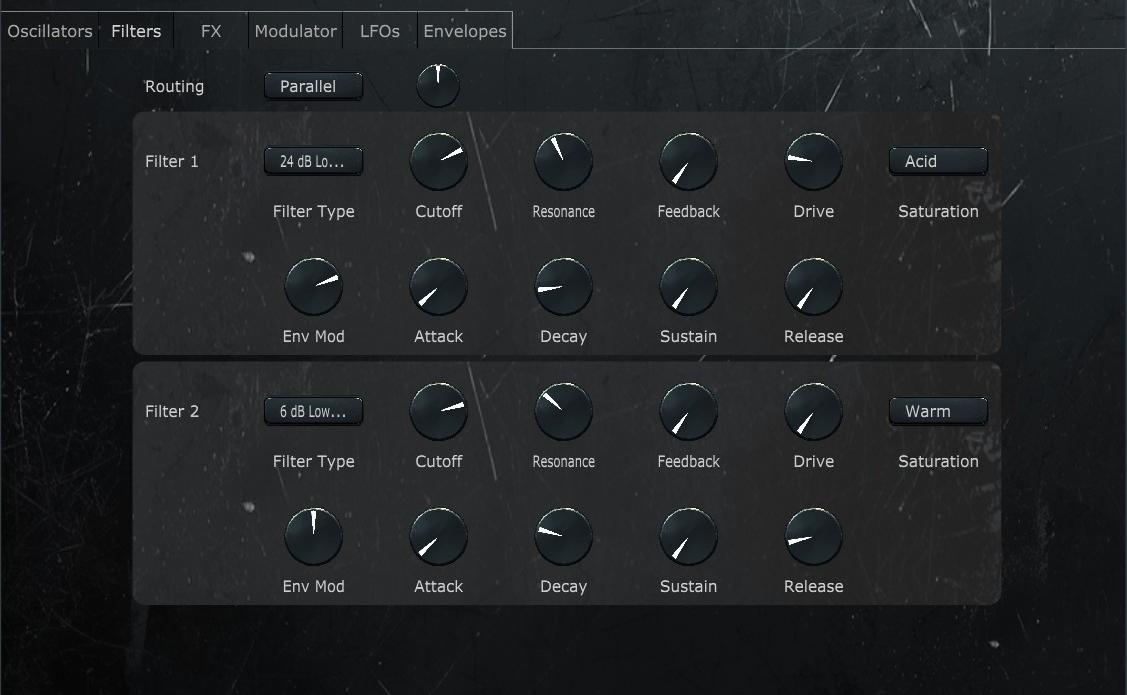Click Filter 2's Decay knob

(563, 535)
